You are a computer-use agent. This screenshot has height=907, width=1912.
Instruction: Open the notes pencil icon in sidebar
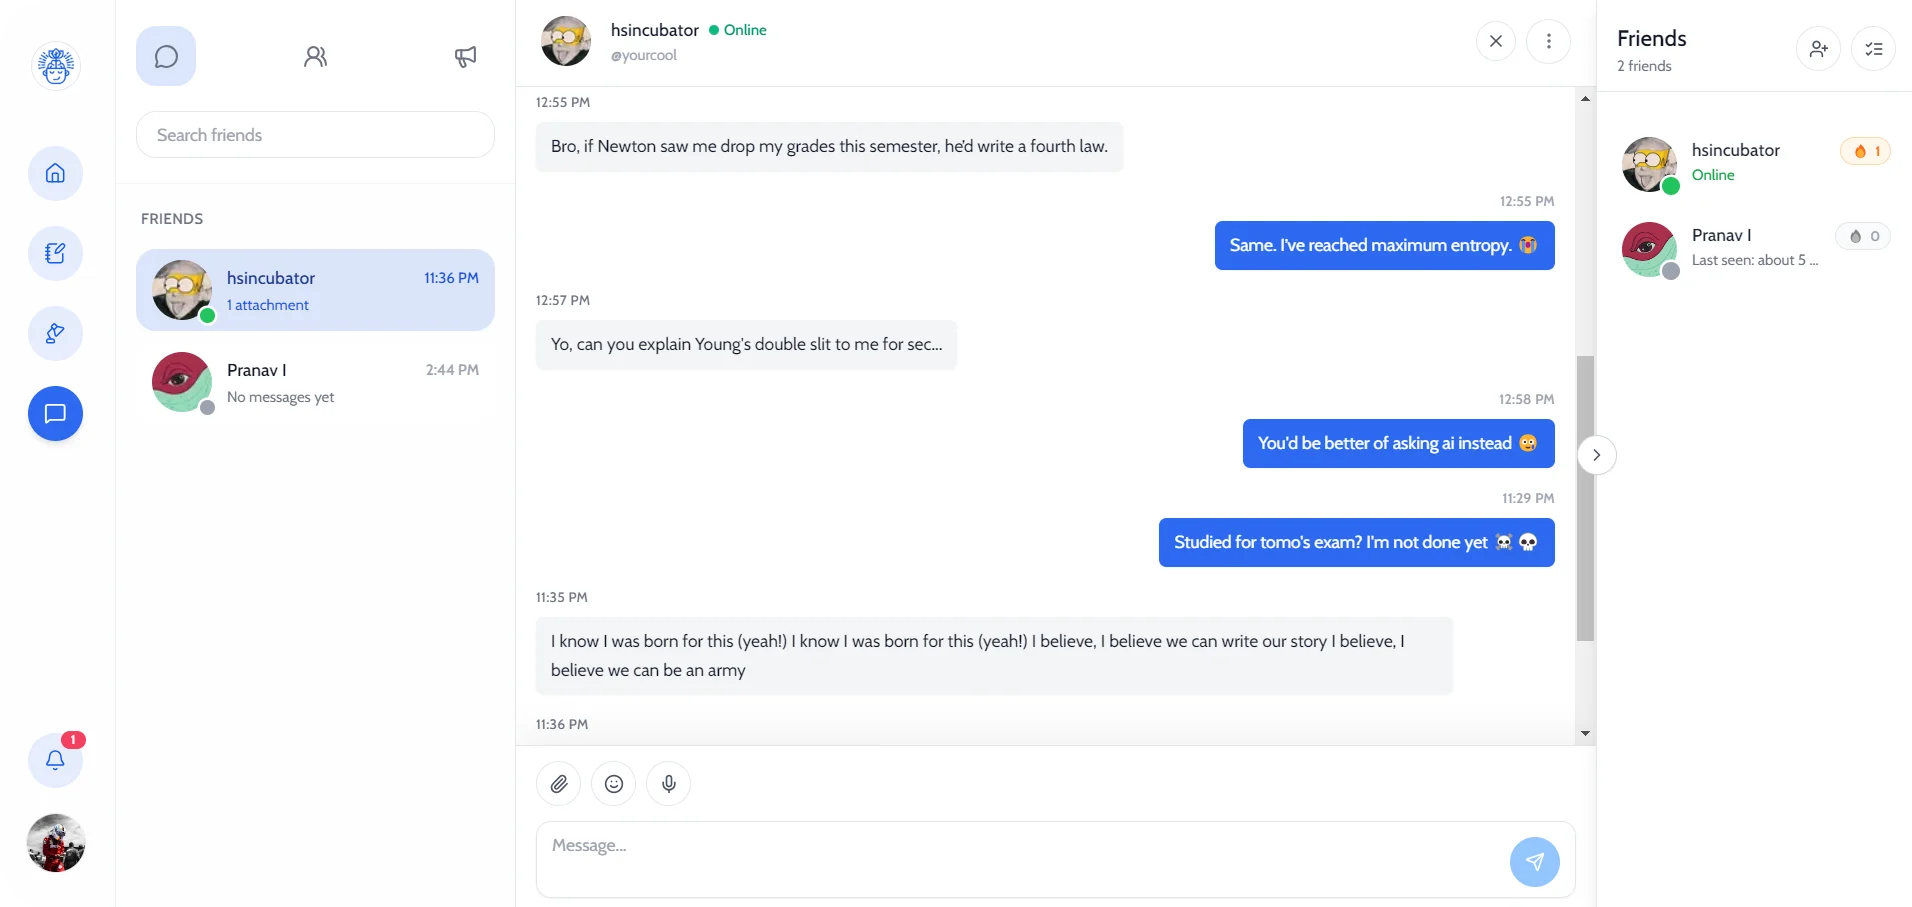(x=55, y=253)
